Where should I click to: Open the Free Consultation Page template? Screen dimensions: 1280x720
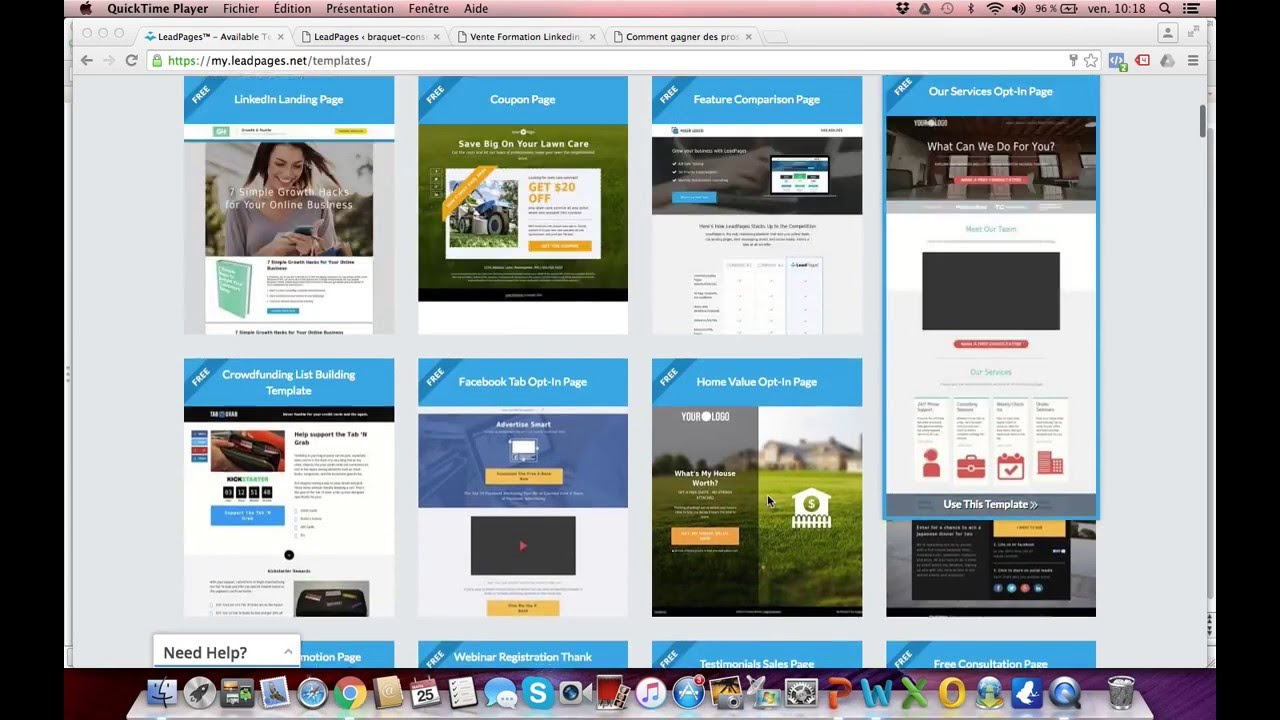pyautogui.click(x=991, y=655)
